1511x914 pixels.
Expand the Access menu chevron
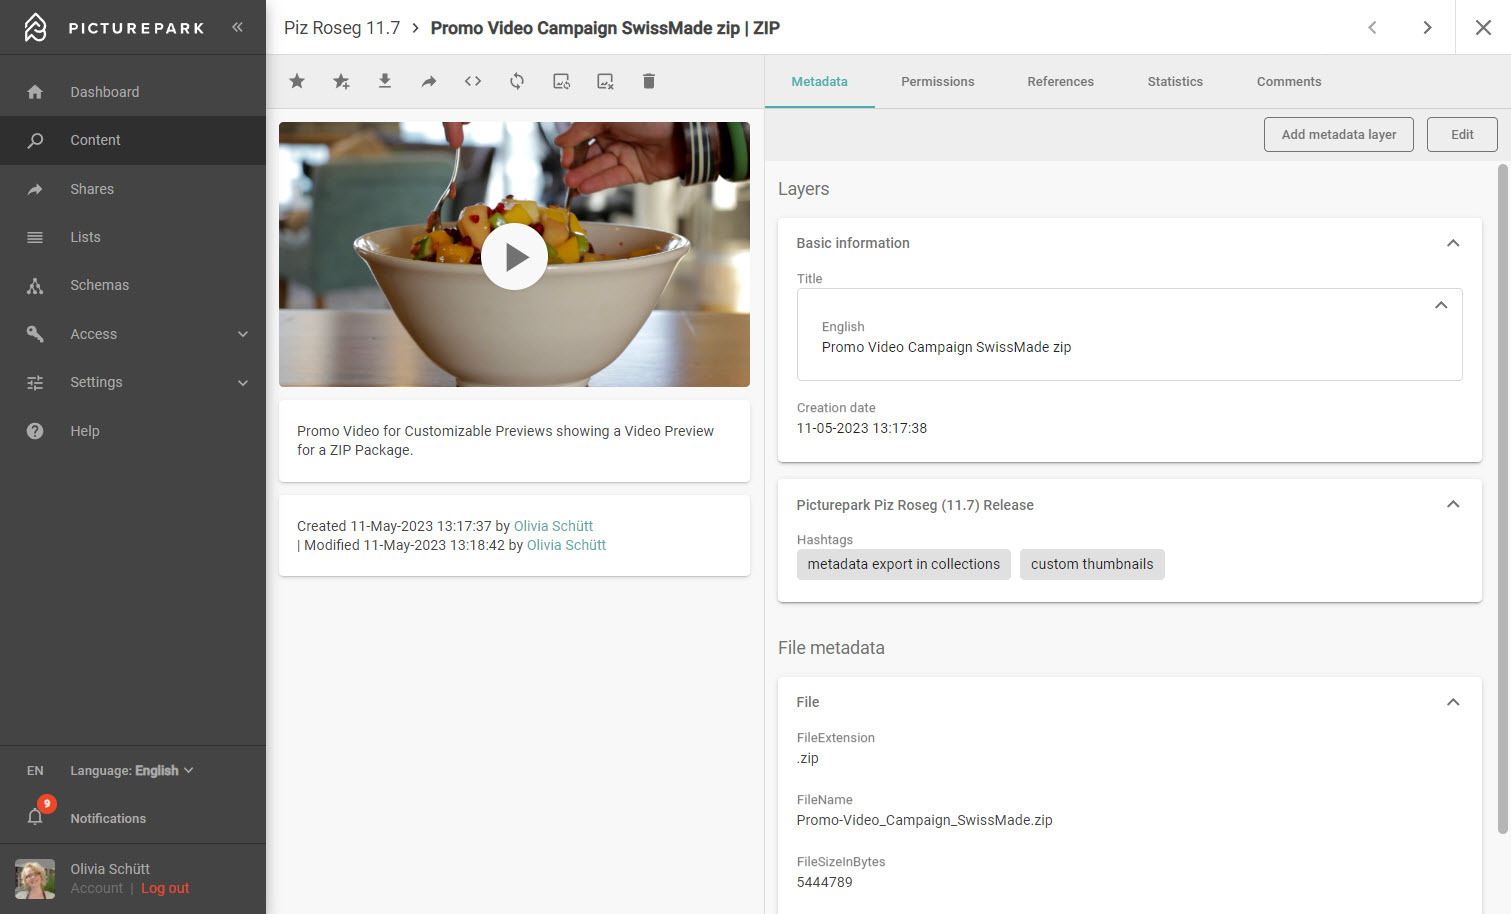tap(243, 334)
